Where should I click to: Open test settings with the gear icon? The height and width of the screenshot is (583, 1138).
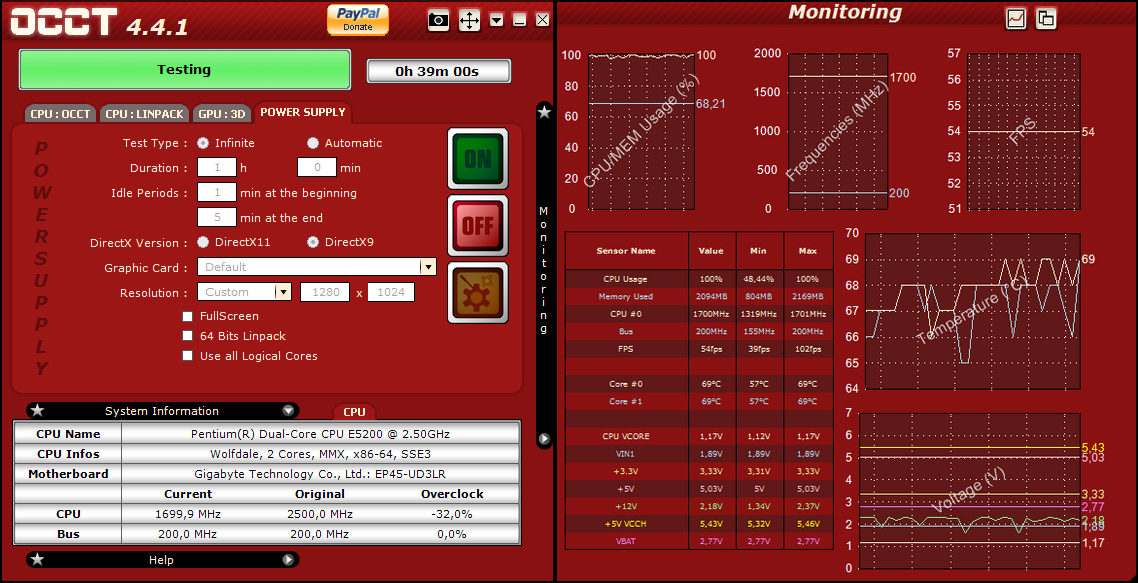click(477, 292)
